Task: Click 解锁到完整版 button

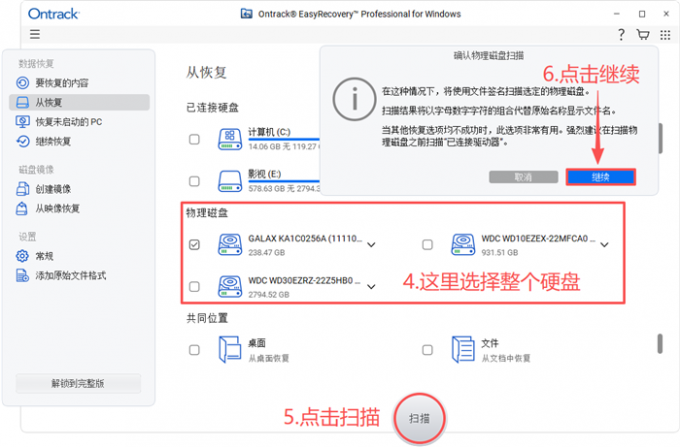Action: pos(78,383)
